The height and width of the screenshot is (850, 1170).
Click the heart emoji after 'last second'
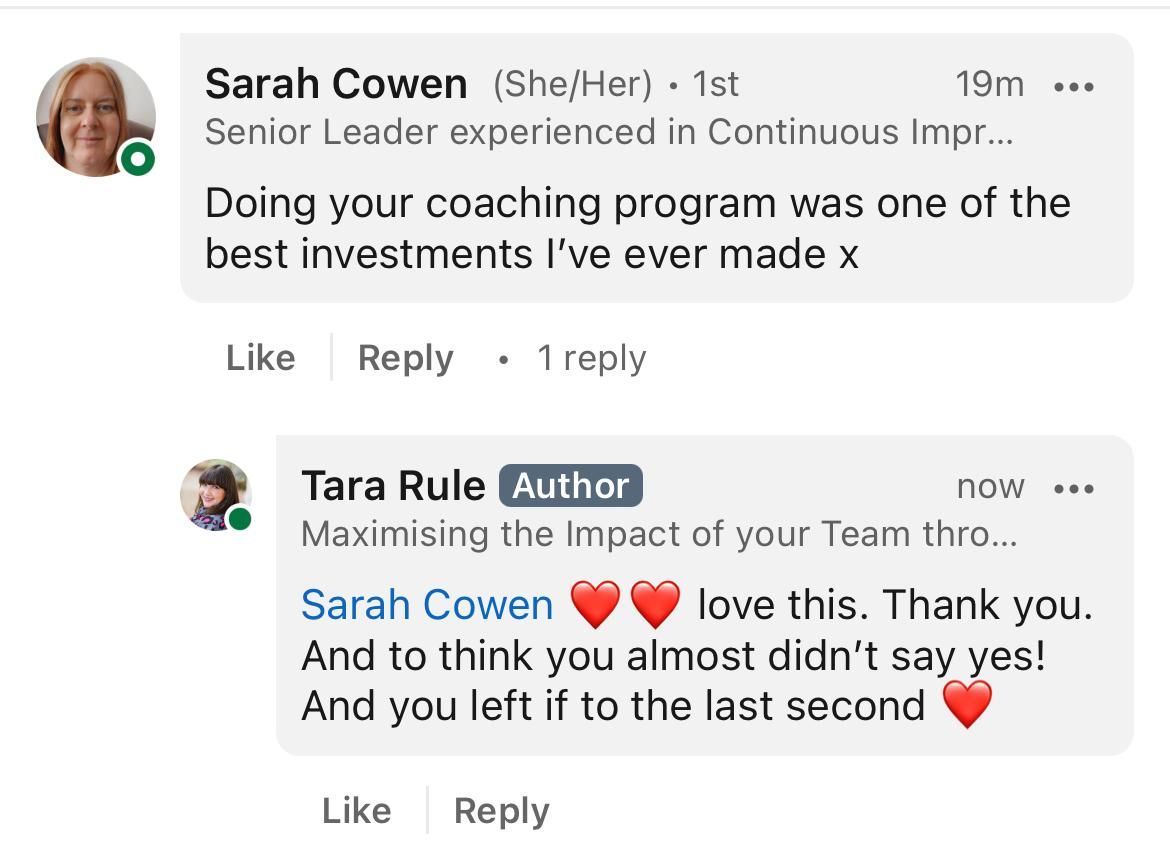(967, 705)
